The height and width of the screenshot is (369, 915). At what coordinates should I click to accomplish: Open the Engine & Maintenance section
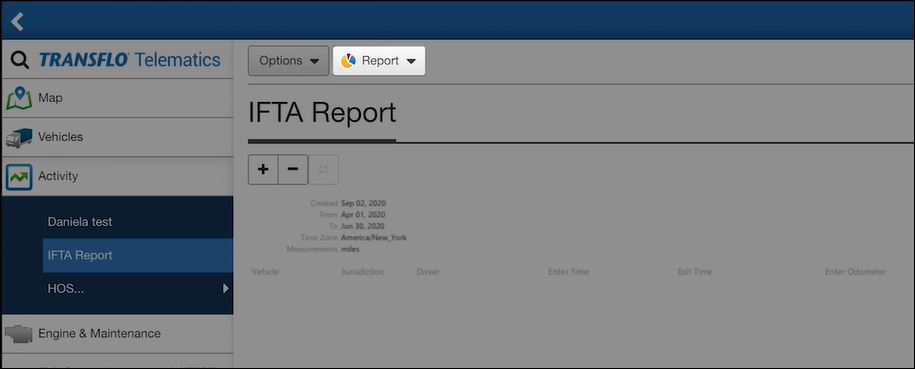point(117,334)
